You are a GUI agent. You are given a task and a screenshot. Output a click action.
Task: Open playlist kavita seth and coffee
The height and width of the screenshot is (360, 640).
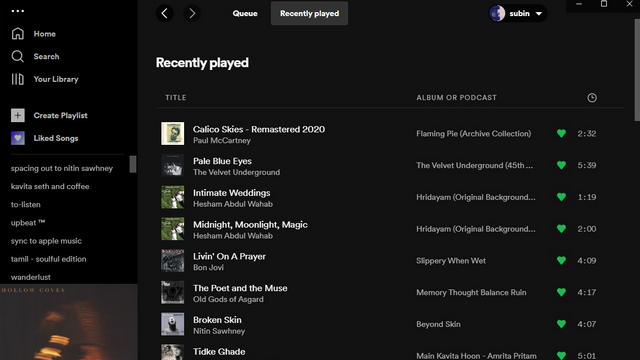(50, 187)
